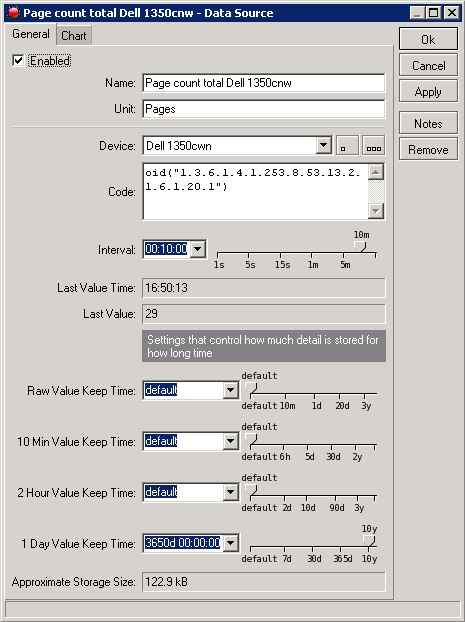This screenshot has width=465, height=622.
Task: Expand 10 Min Value Keep Time dropdown
Action: [x=231, y=441]
